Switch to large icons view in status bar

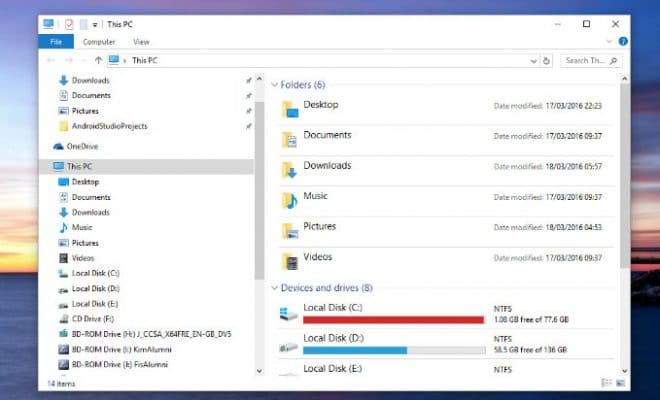point(620,383)
